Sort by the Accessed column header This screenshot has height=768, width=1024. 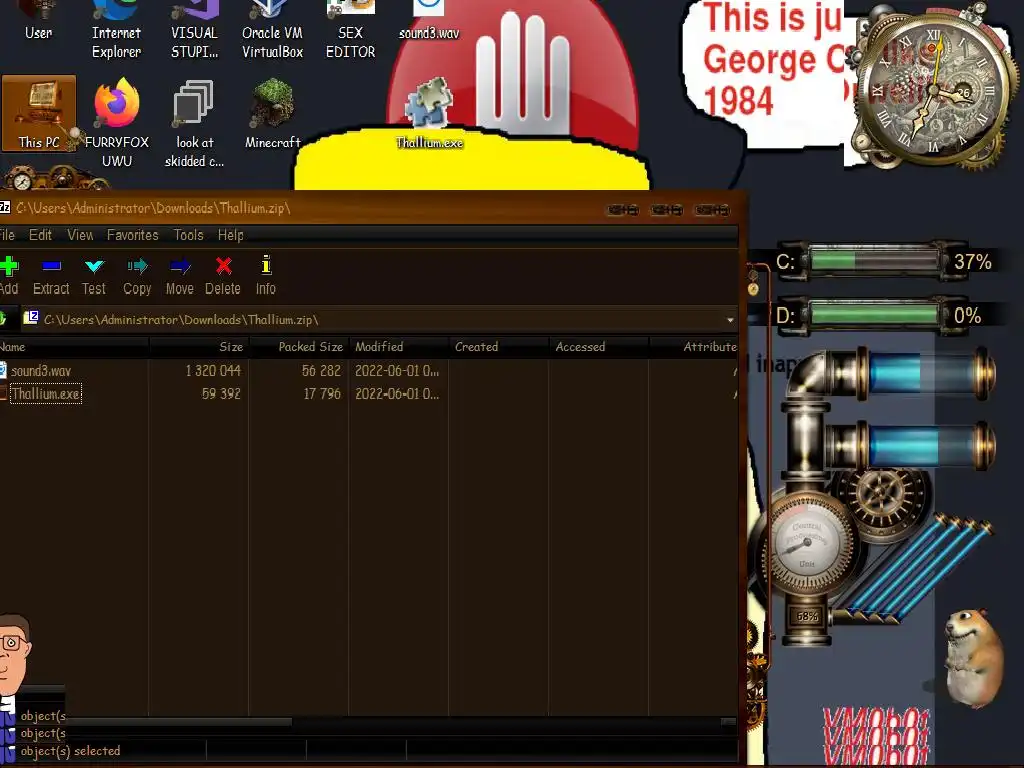pos(599,347)
